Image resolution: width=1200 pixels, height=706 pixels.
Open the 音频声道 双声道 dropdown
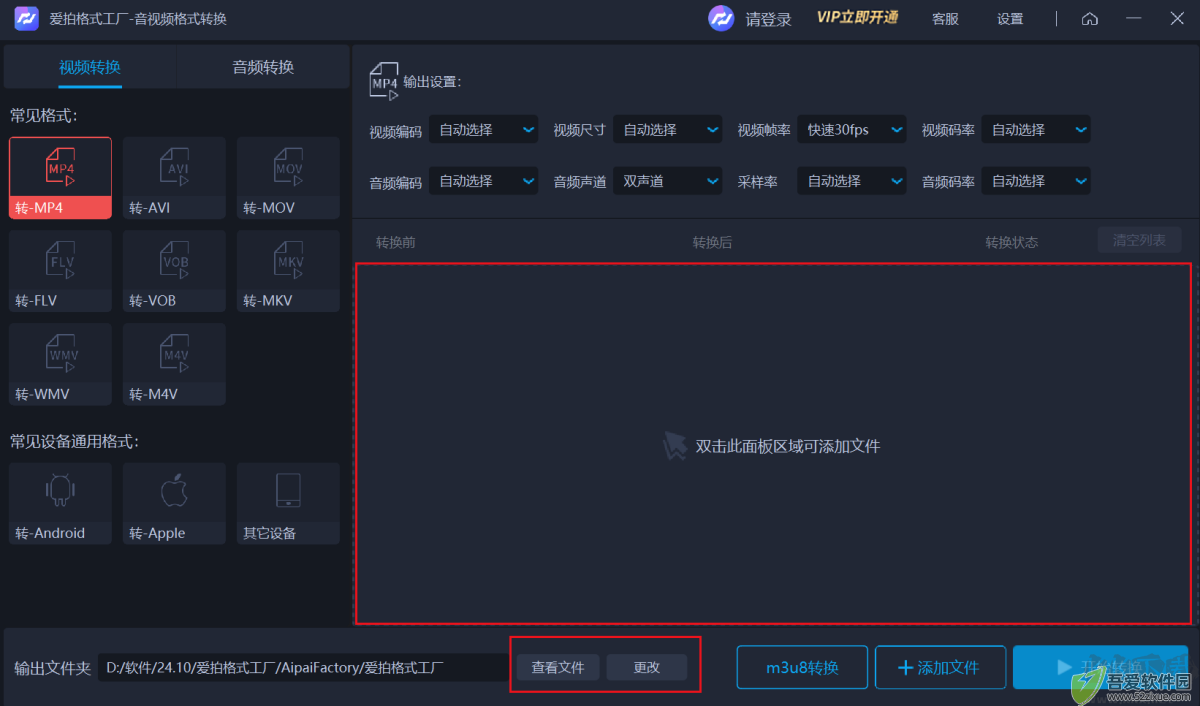pyautogui.click(x=667, y=181)
